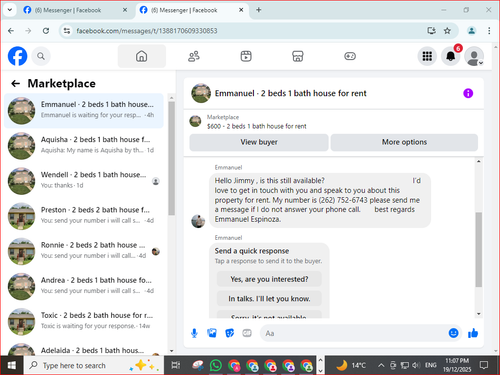500x375 pixels.
Task: Reload the page
Action: (x=46, y=31)
